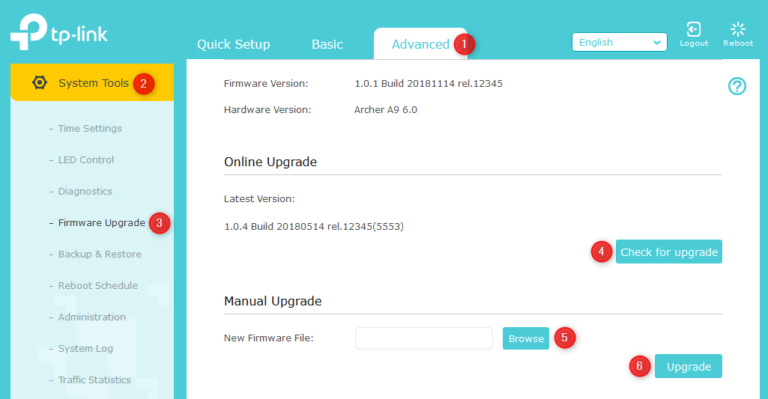Viewport: 768px width, 399px height.
Task: Open Administration in sidebar
Action: point(92,317)
